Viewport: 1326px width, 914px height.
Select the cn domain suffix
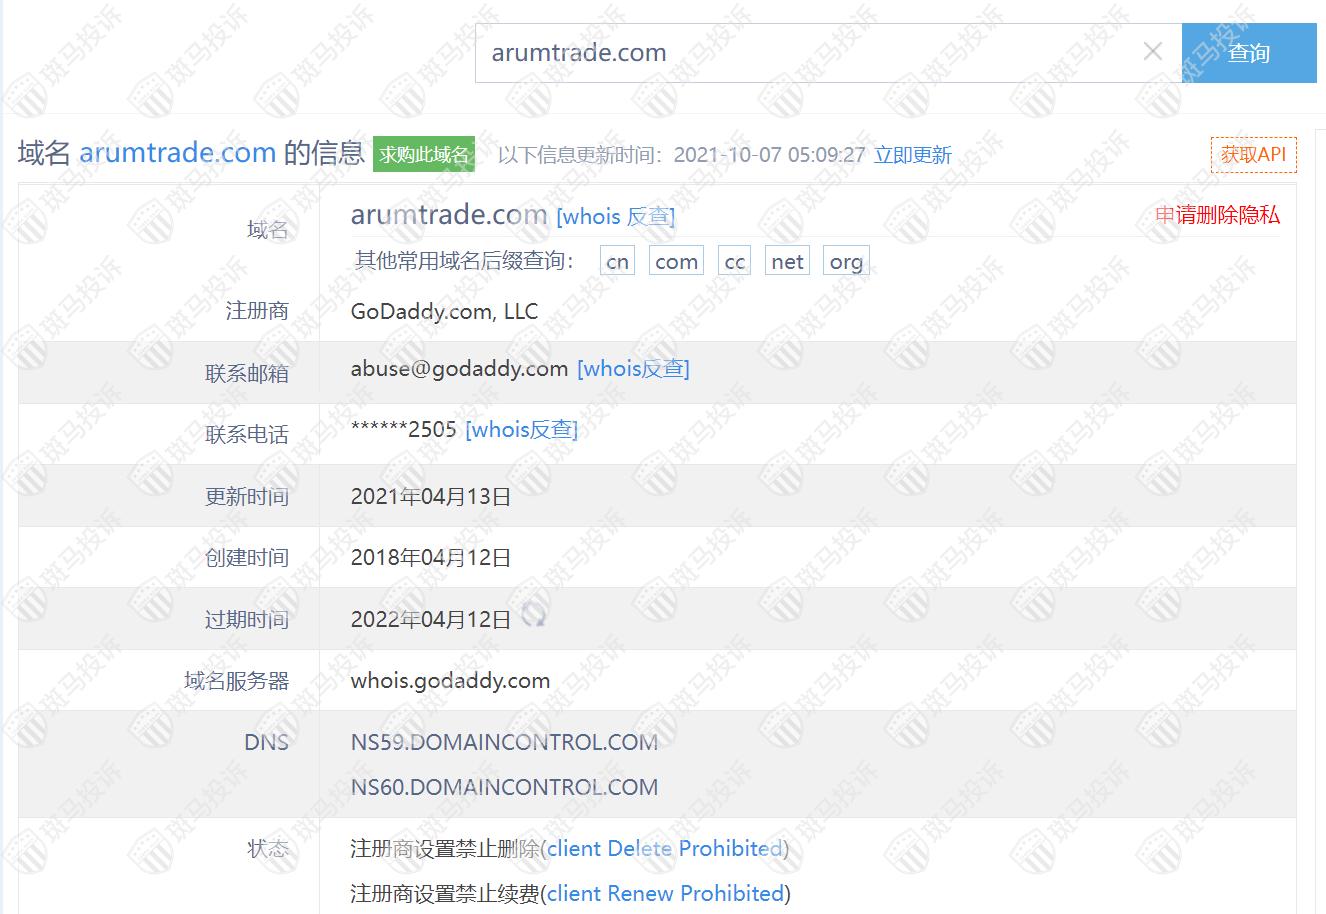[617, 261]
